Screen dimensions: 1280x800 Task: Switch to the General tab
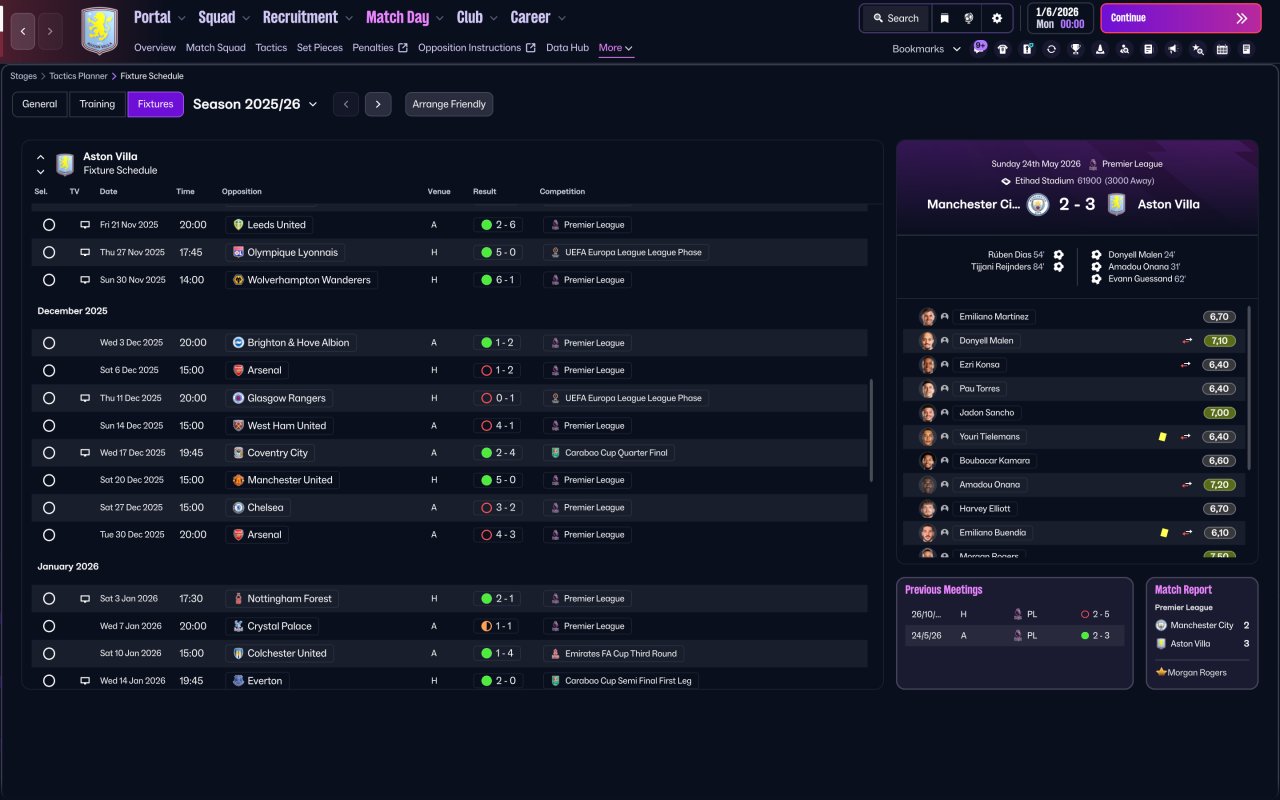pos(40,104)
